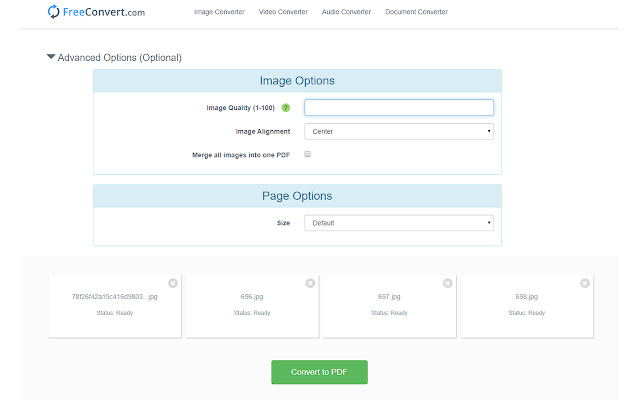The width and height of the screenshot is (640, 400).
Task: Remove 697.jpg from the queue
Action: pyautogui.click(x=446, y=283)
